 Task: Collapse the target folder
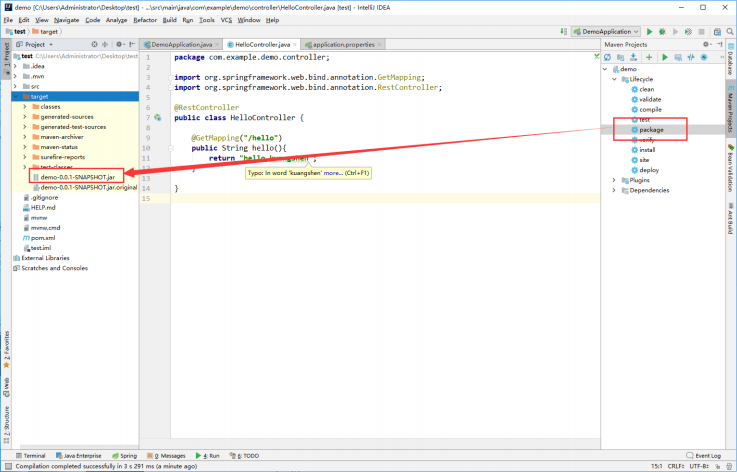point(16,96)
